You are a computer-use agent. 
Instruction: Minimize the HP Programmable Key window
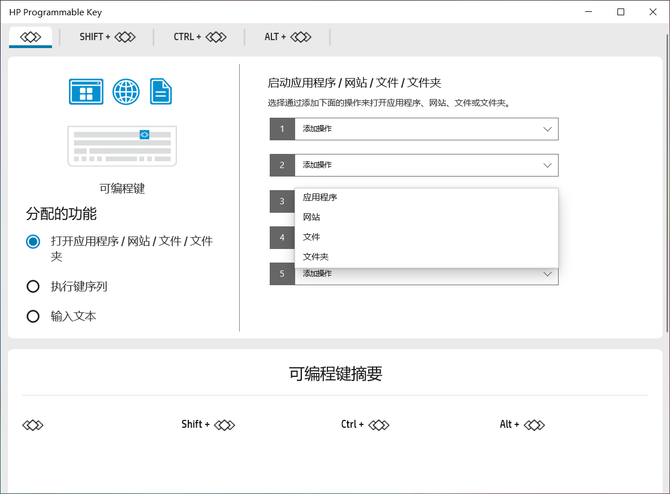589,12
